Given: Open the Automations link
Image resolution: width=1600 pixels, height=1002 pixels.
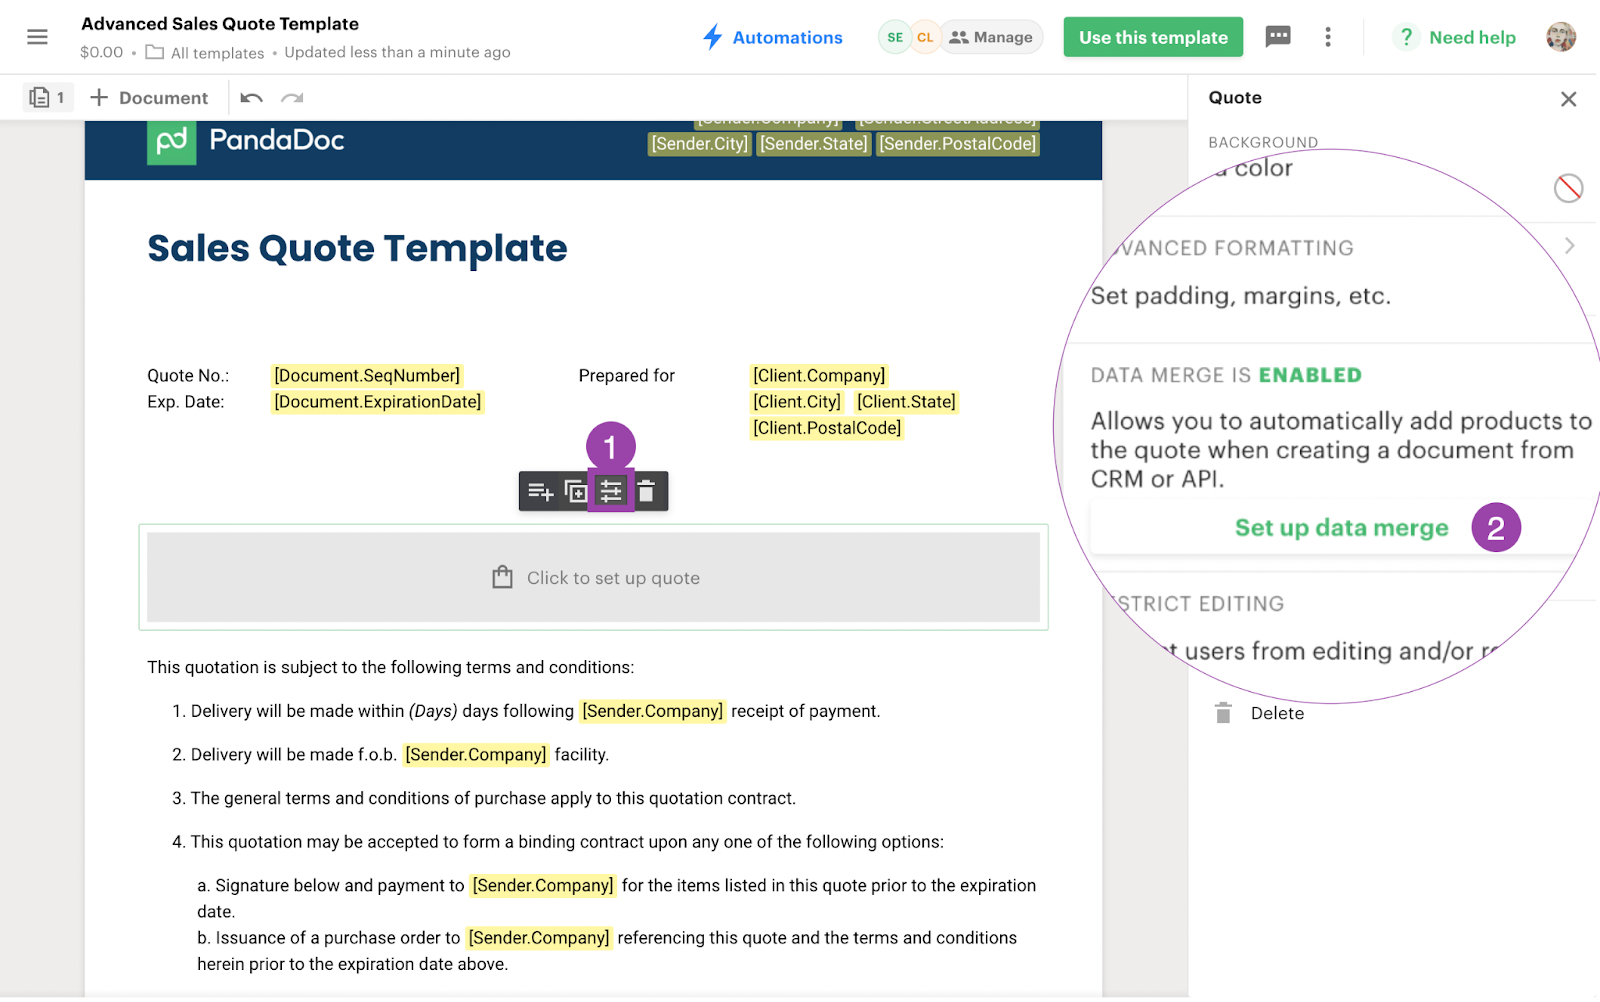Looking at the screenshot, I should 787,37.
